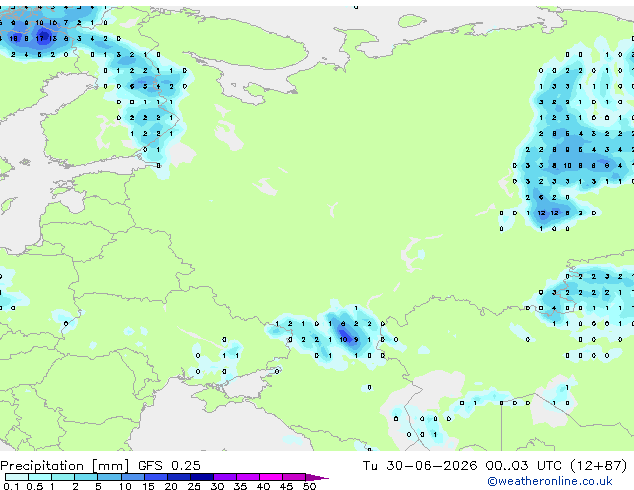Click the legend label "30"
Screen dimensions: 634x490
click(217, 486)
